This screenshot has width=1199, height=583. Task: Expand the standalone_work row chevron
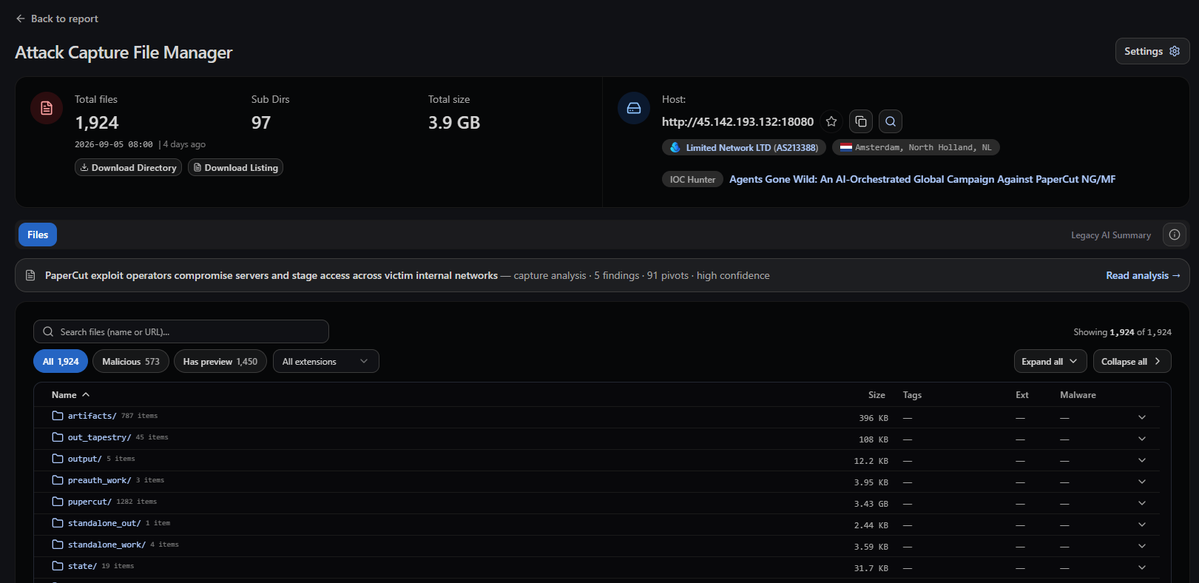pos(1142,546)
